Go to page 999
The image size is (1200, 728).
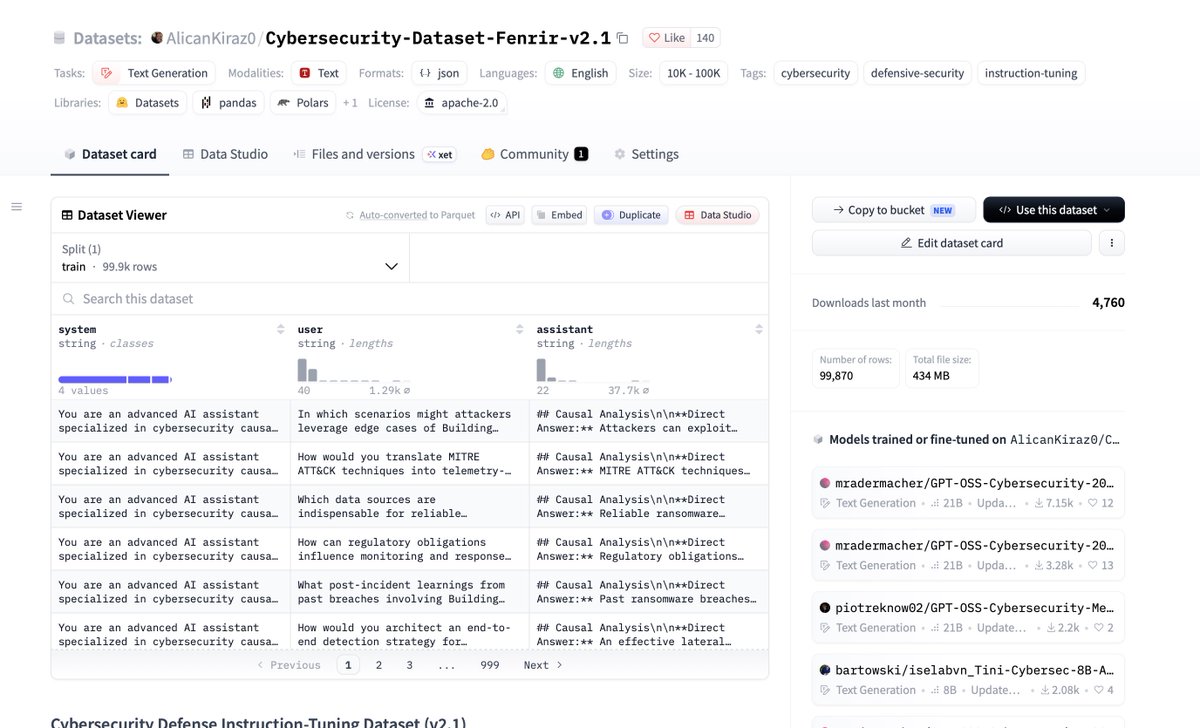tap(490, 665)
